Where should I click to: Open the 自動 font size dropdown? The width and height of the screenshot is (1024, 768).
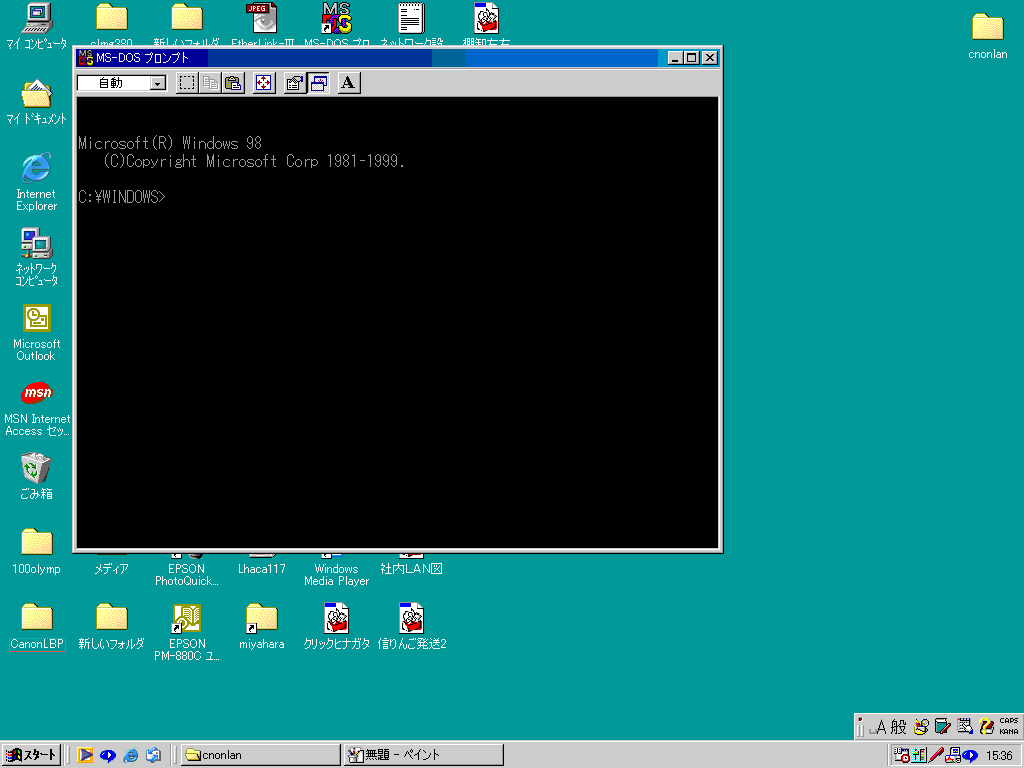(x=157, y=83)
